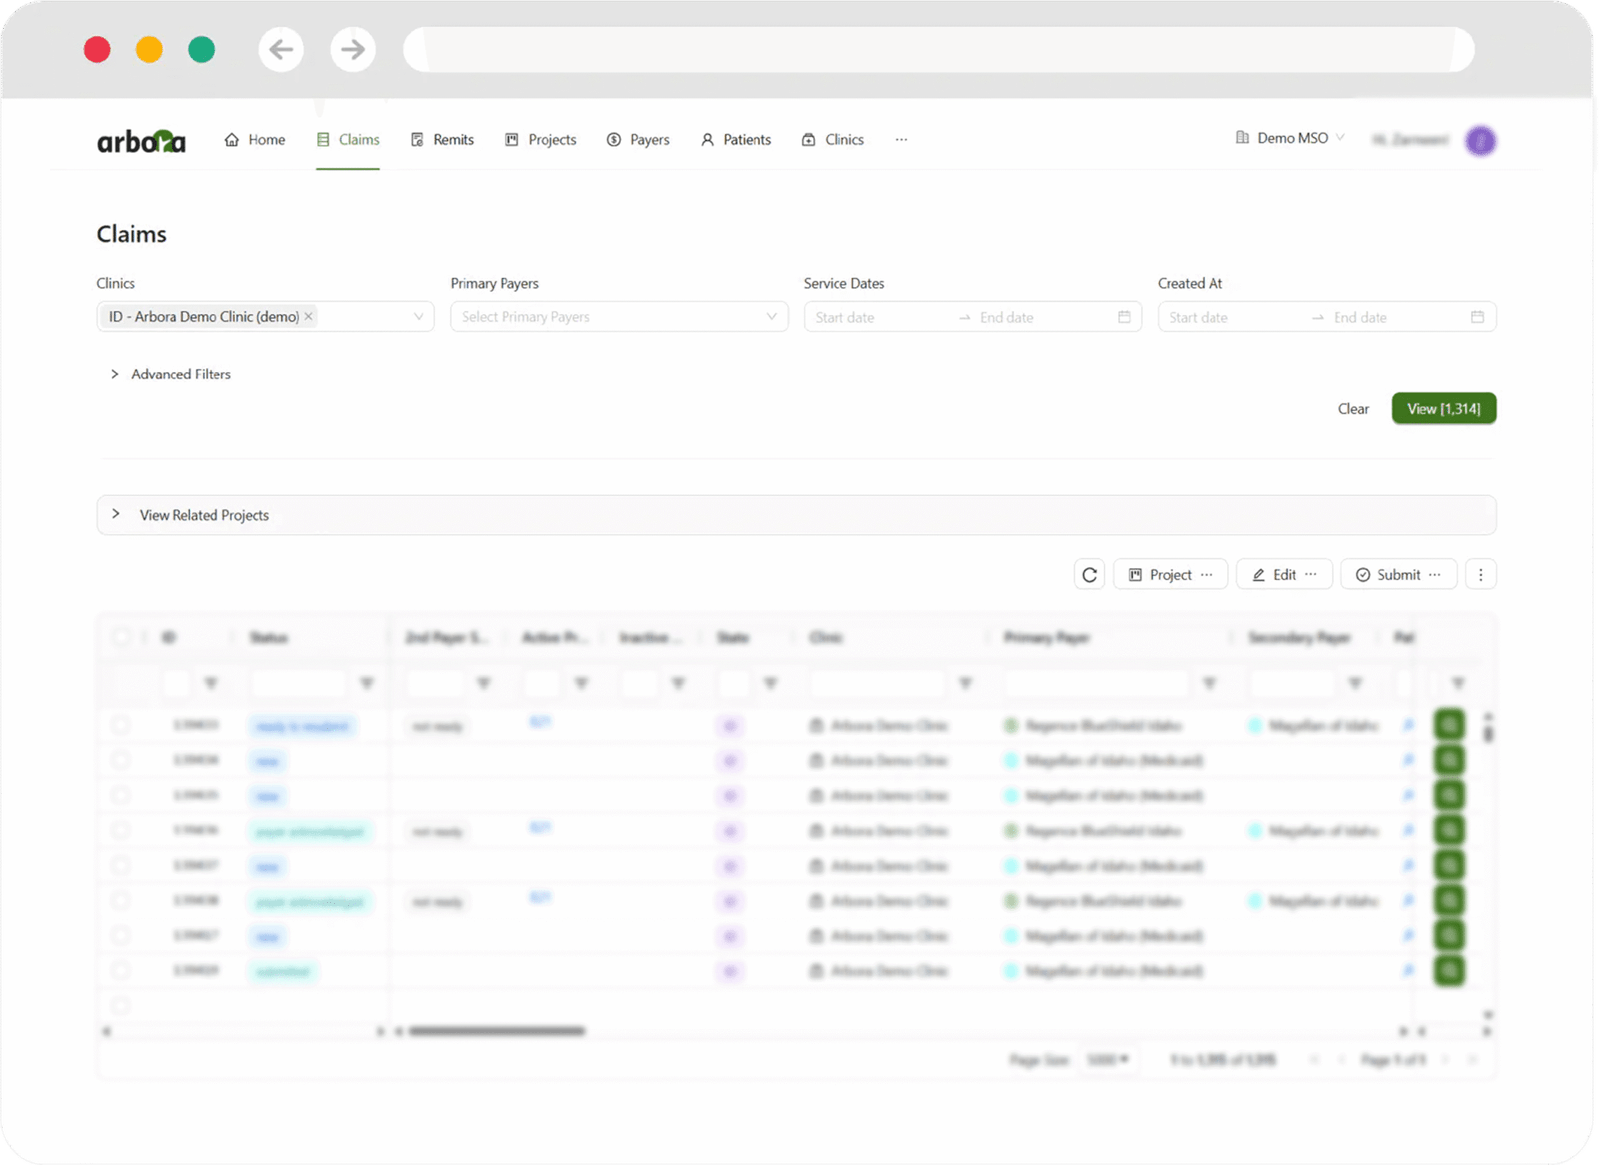Click the green view icon in first row

tap(1448, 725)
